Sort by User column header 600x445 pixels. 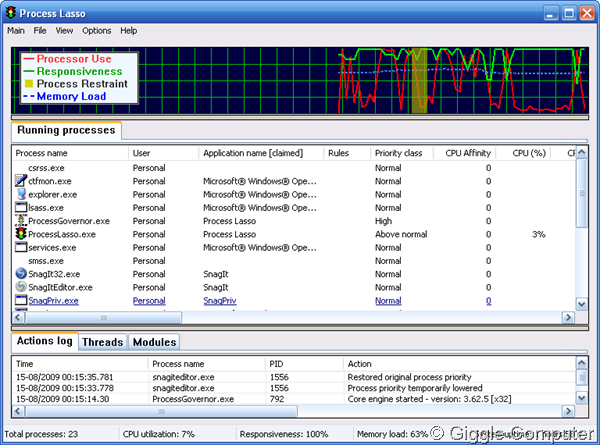coord(163,153)
